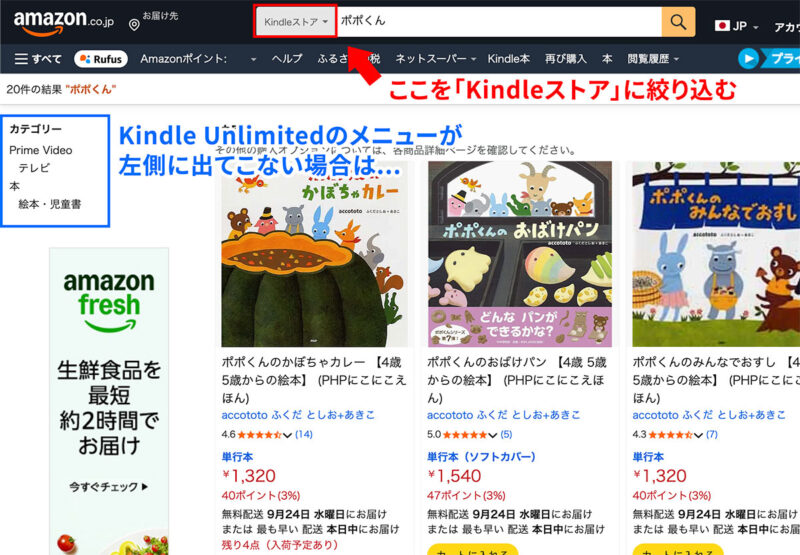The image size is (800, 555).
Task: Click the Amazon.co.jp logo
Action: click(x=63, y=22)
